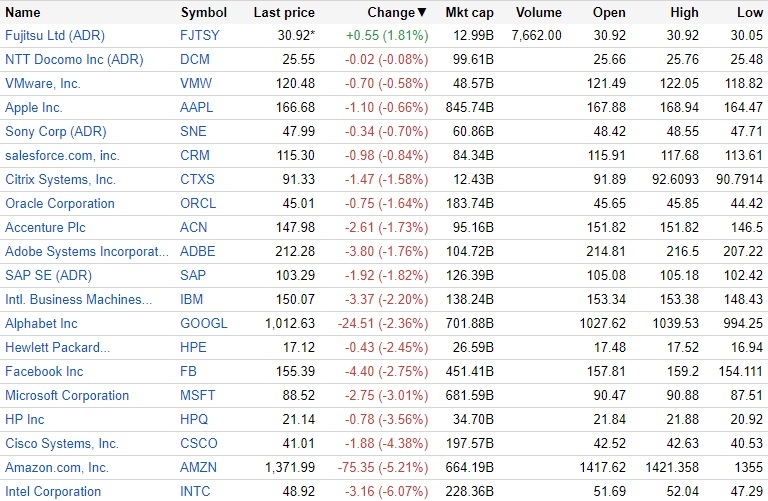Open the Intel Corporation link
Image resolution: width=768 pixels, height=501 pixels.
(53, 492)
